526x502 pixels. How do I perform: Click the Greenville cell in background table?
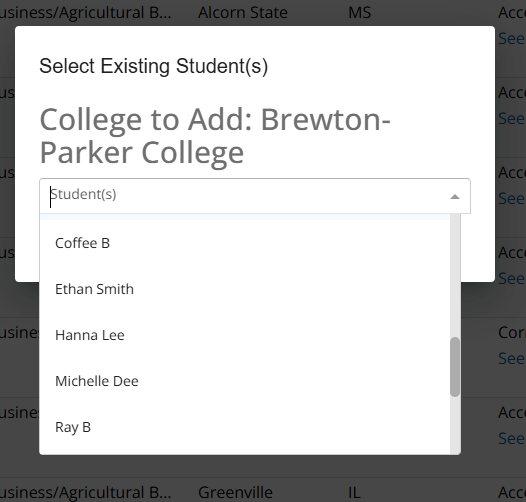tap(235, 493)
